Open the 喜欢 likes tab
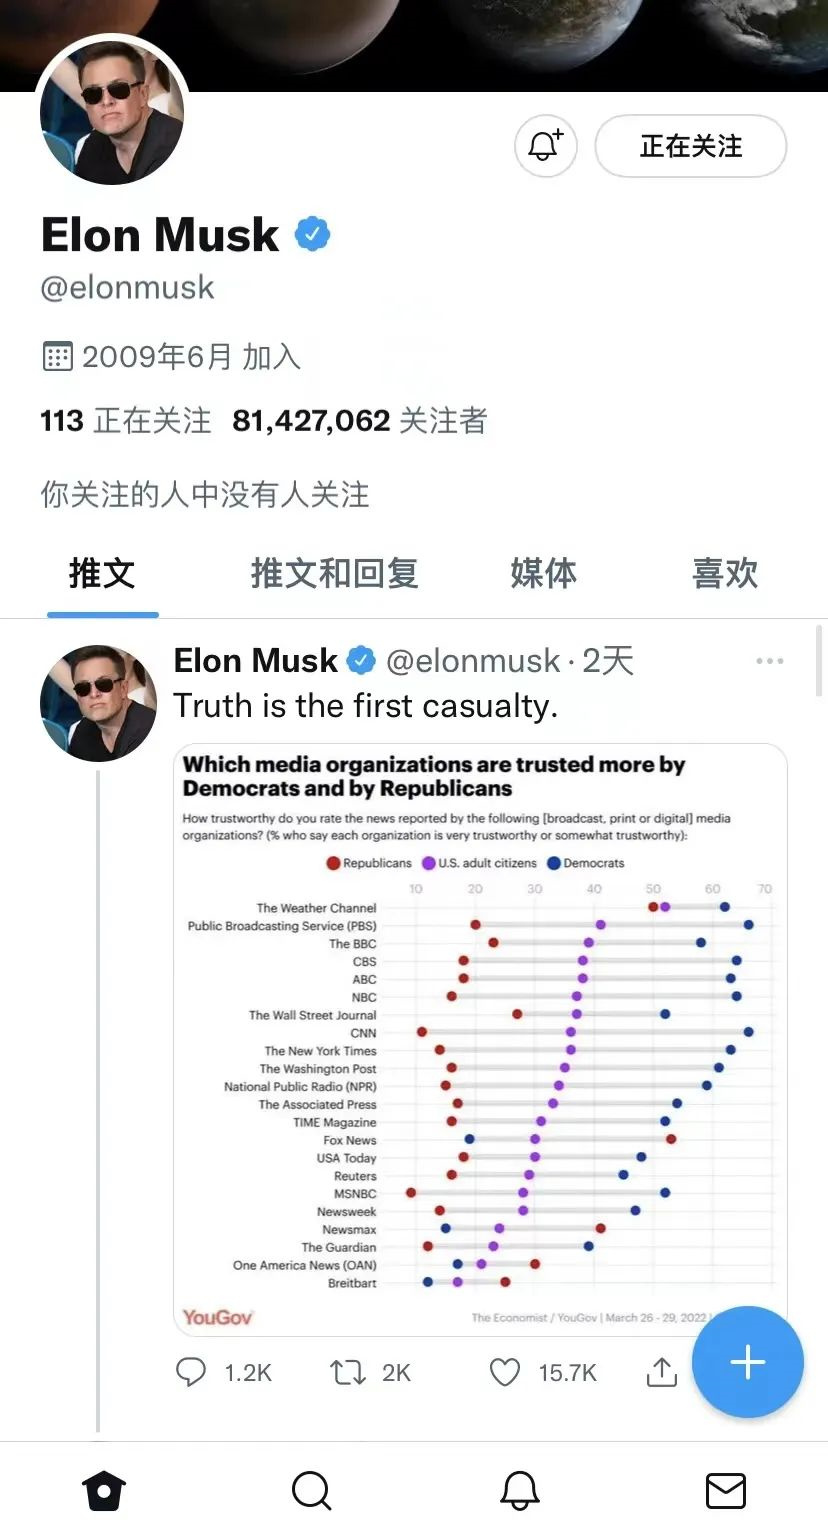 coord(725,573)
